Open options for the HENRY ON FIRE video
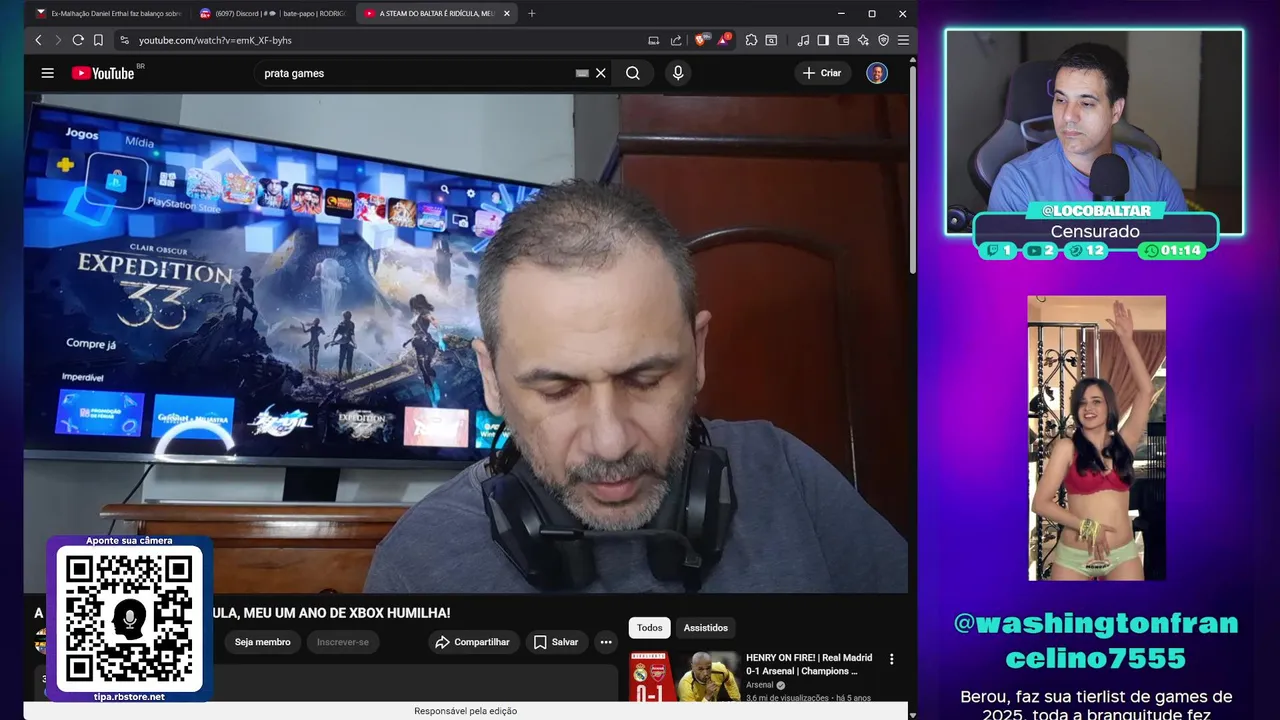 892,659
